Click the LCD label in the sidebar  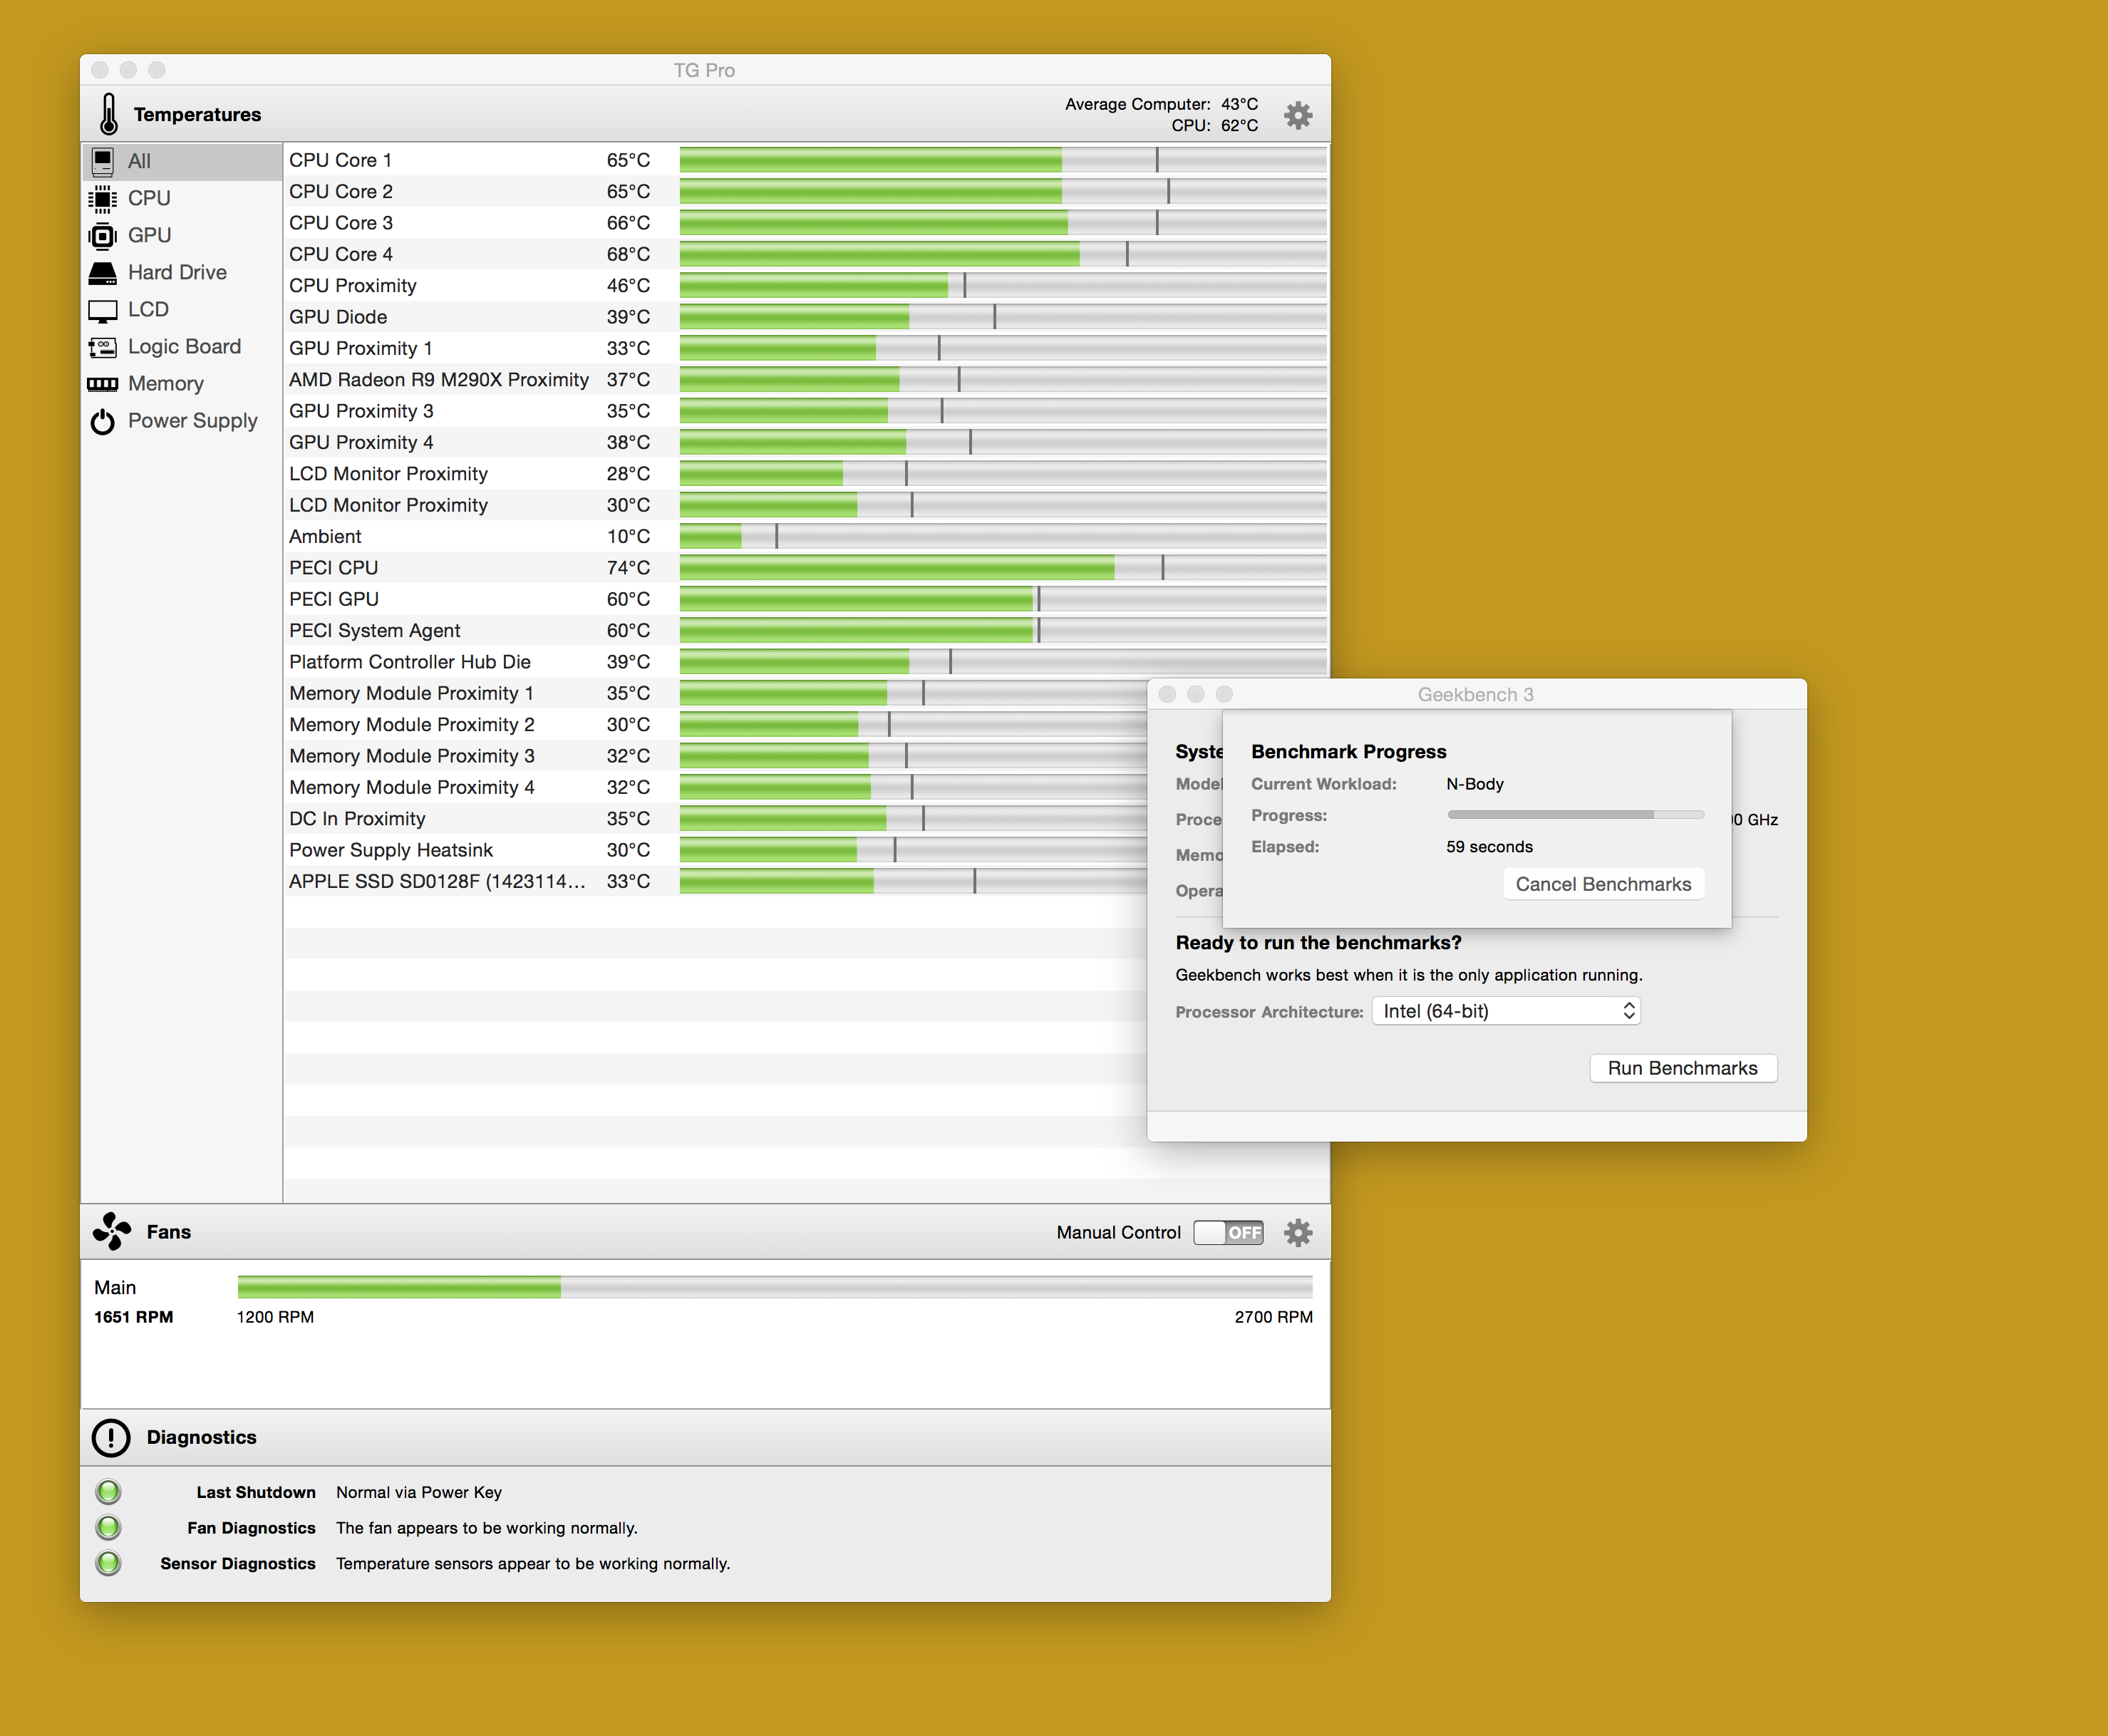pyautogui.click(x=148, y=309)
